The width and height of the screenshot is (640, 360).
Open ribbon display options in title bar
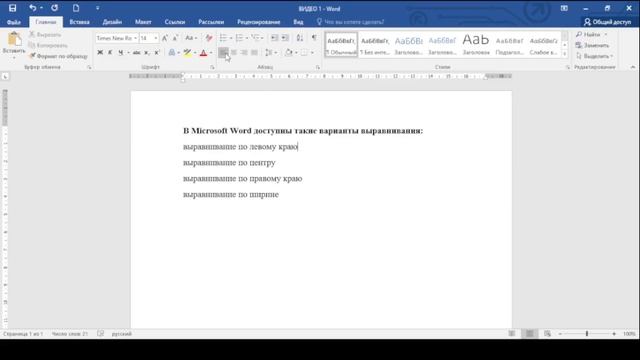[x=564, y=8]
